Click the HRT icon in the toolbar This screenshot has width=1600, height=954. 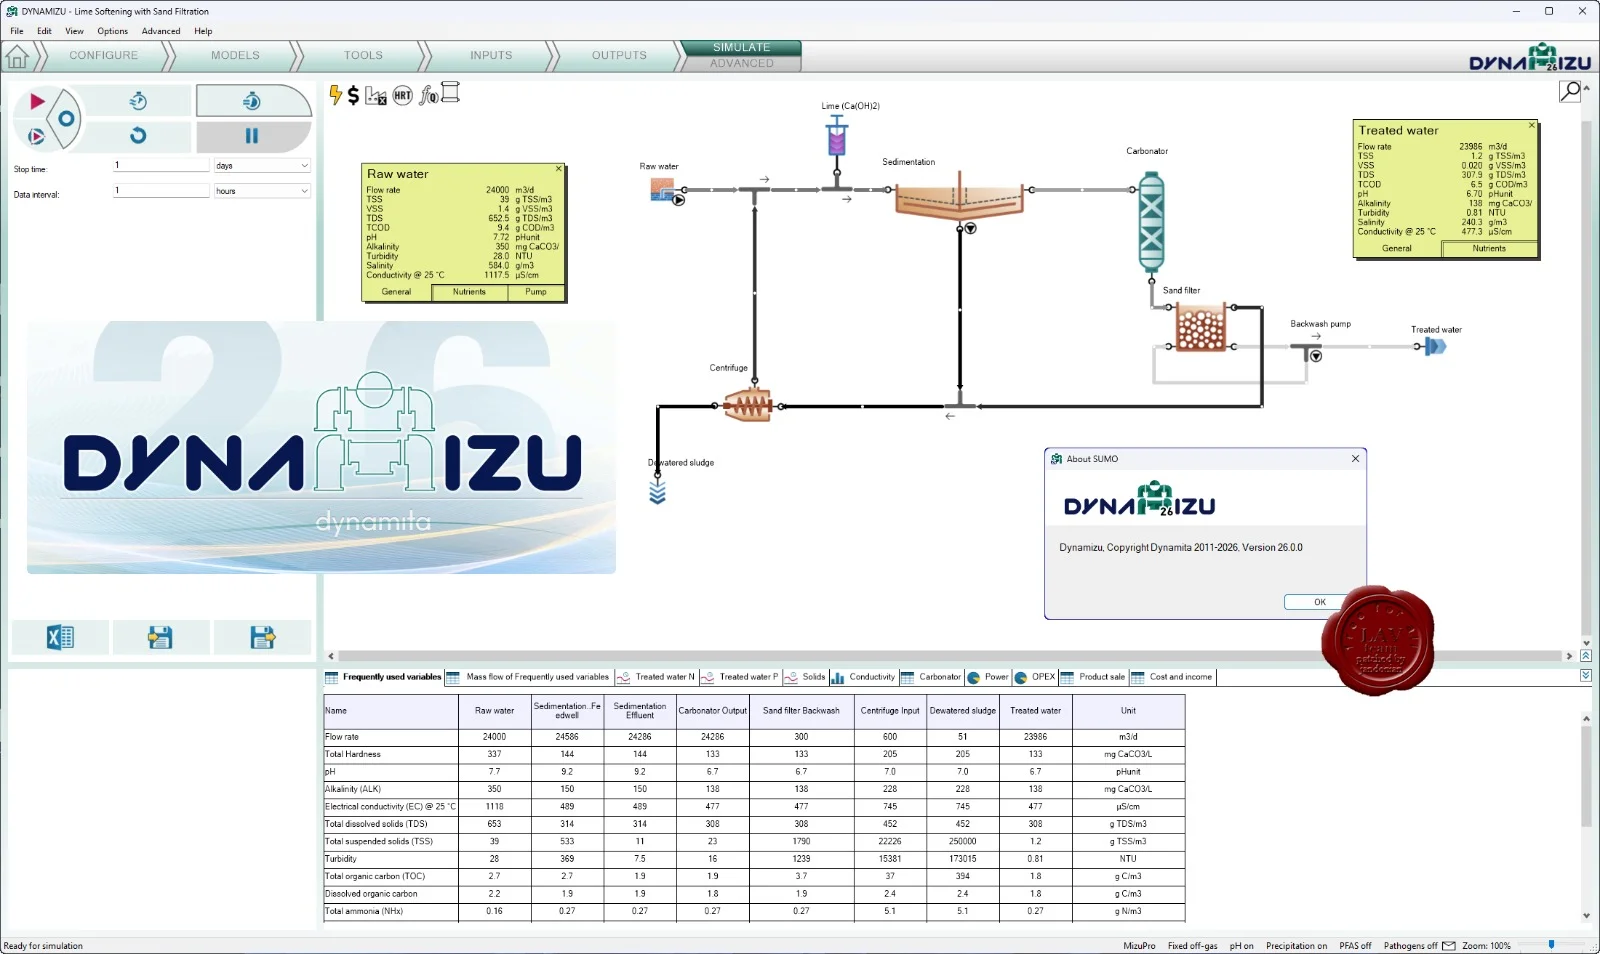(402, 96)
